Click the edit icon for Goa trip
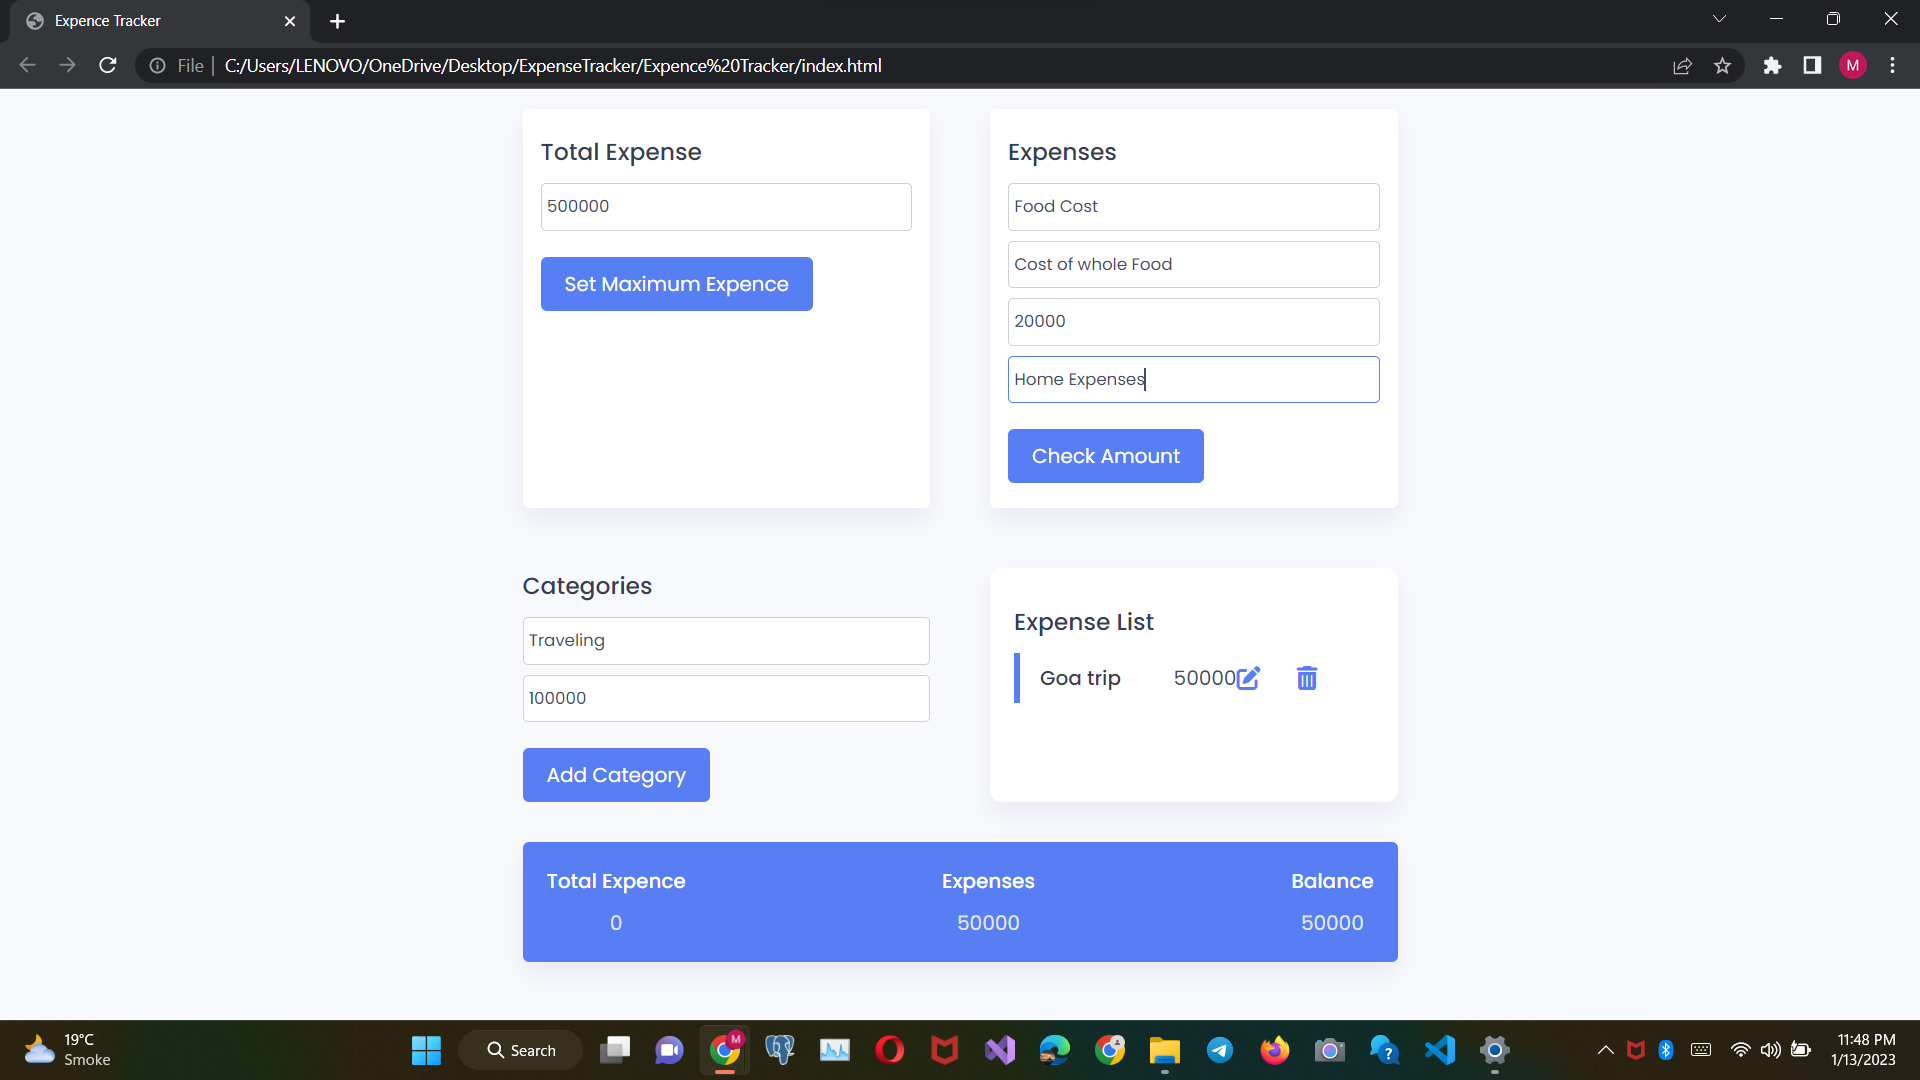The width and height of the screenshot is (1920, 1080). coord(1248,678)
